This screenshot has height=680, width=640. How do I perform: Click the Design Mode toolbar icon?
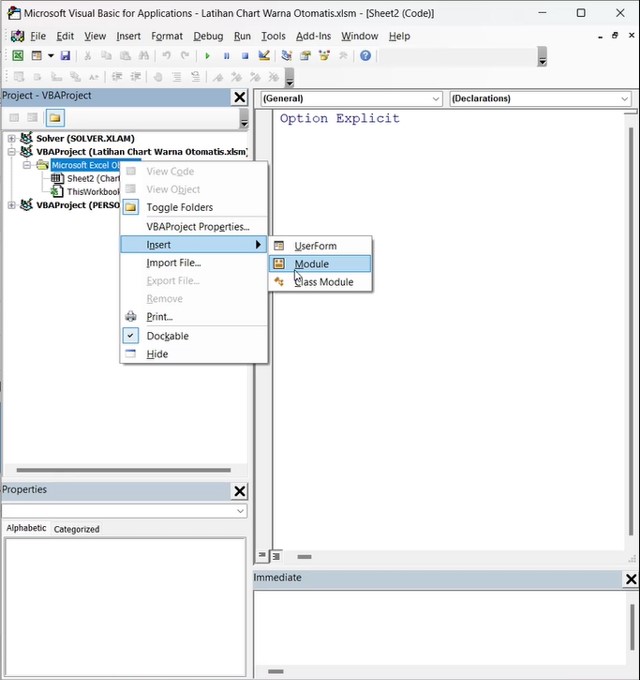click(264, 56)
